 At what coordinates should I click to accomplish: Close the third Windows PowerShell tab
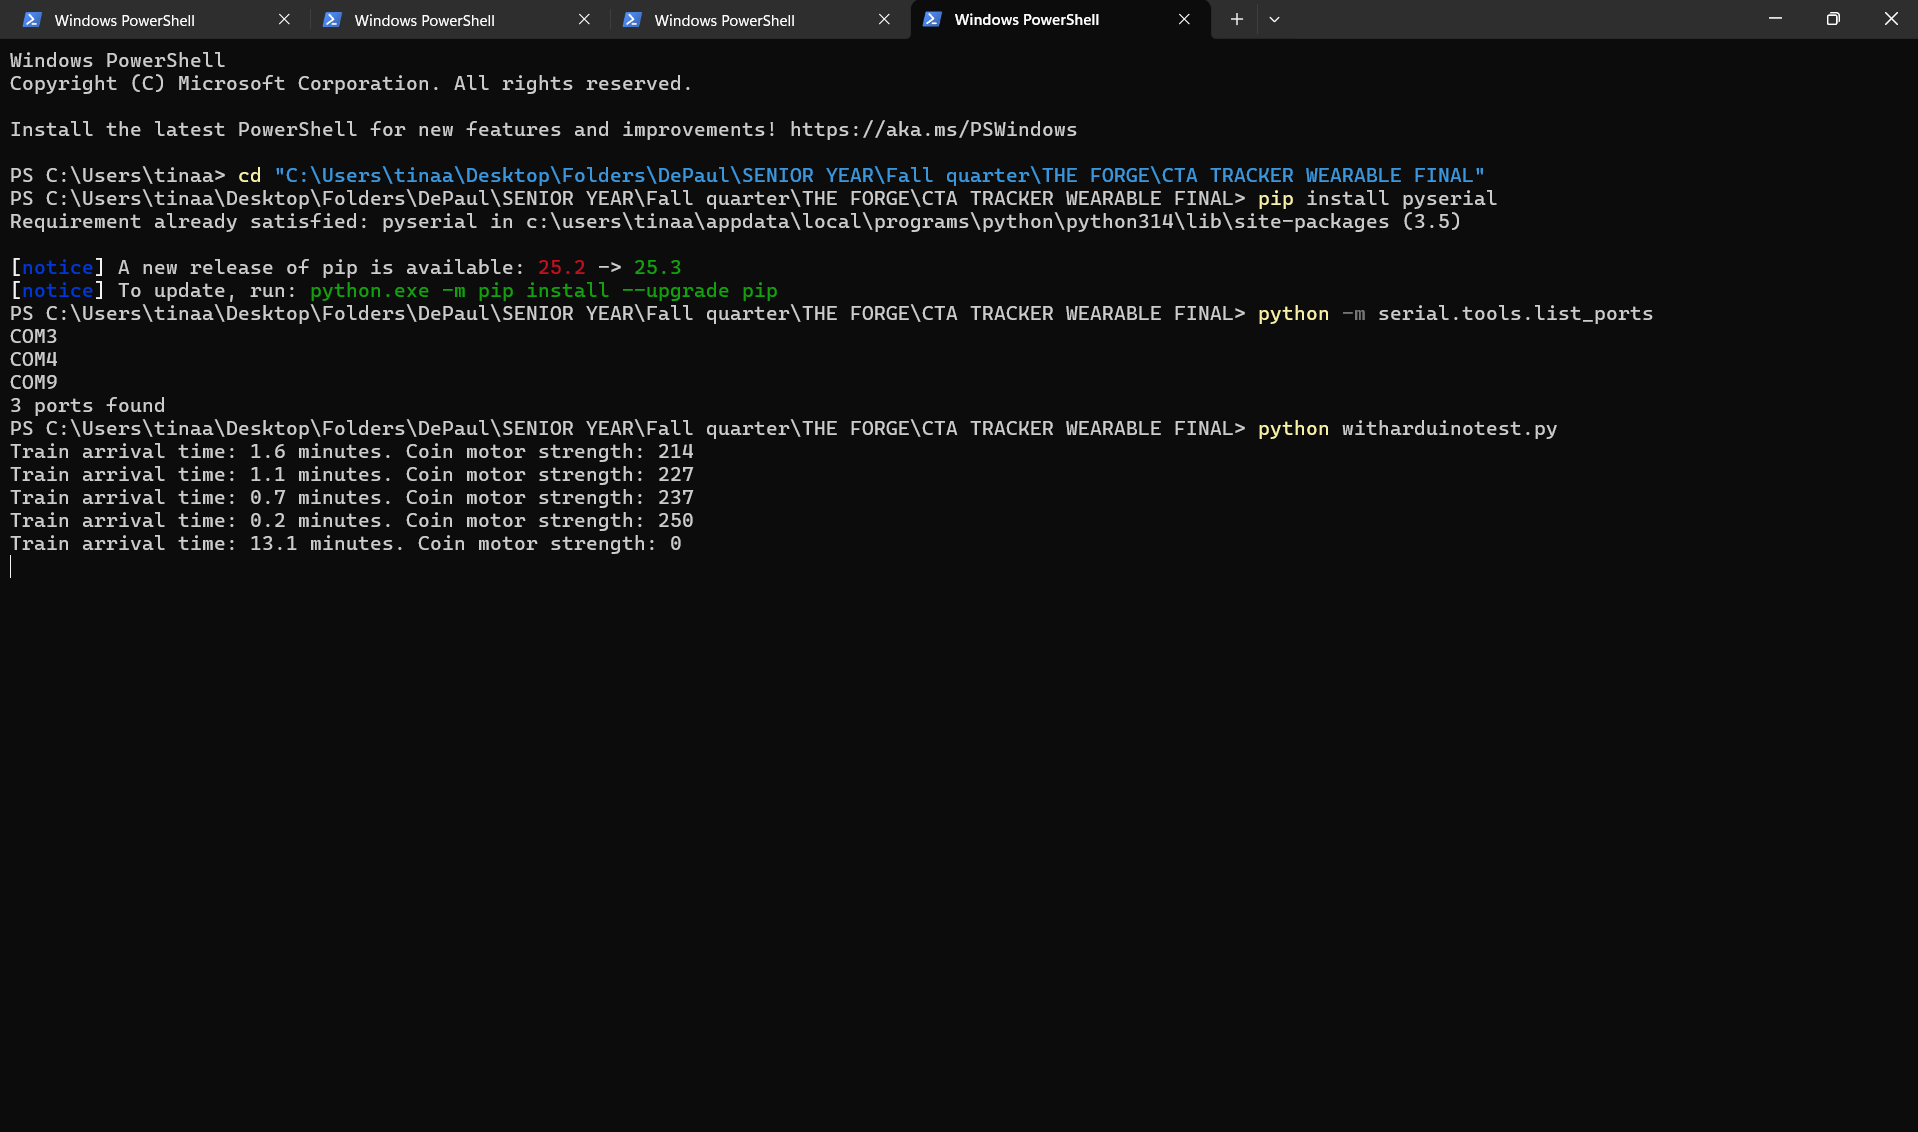point(884,19)
